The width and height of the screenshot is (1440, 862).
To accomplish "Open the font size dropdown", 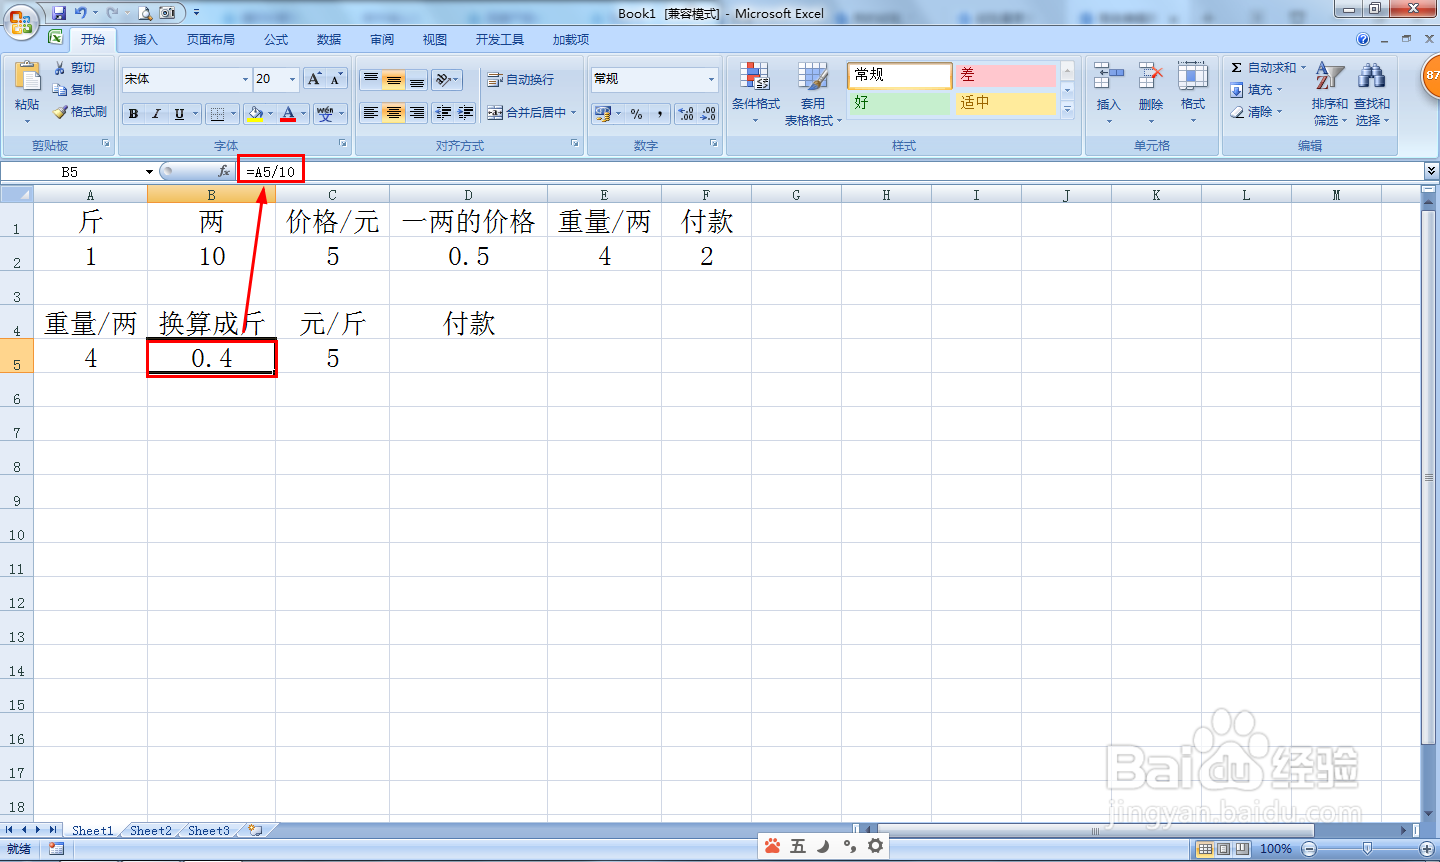I will point(293,79).
